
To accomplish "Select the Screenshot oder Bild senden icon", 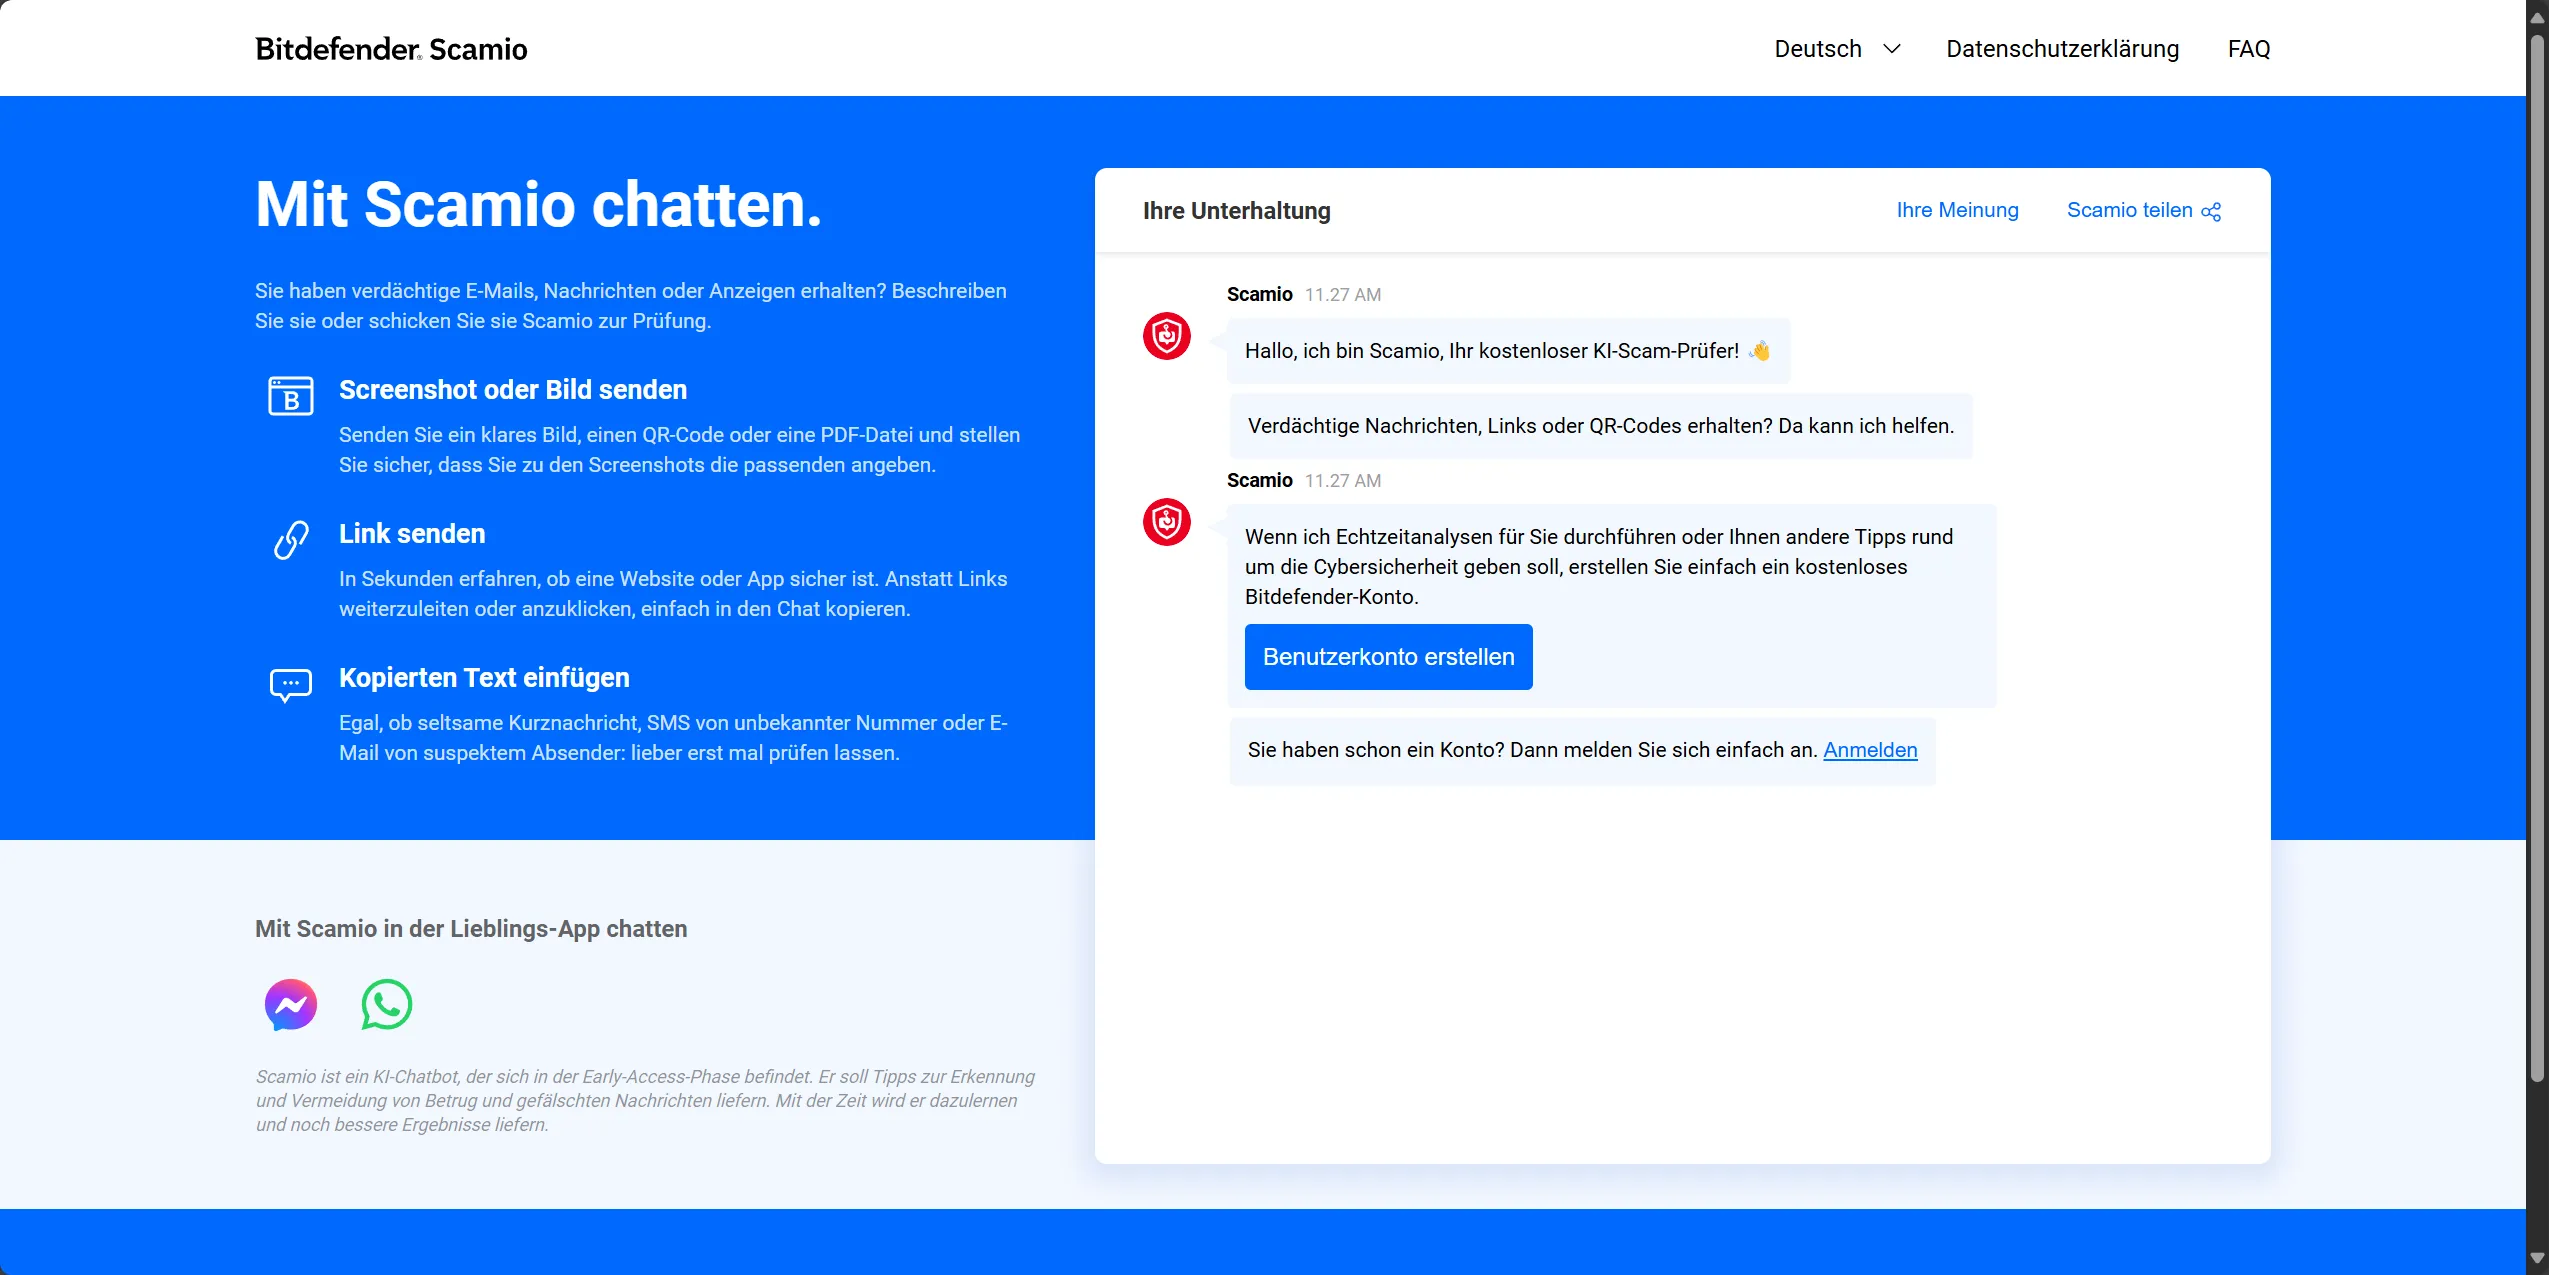I will point(290,396).
